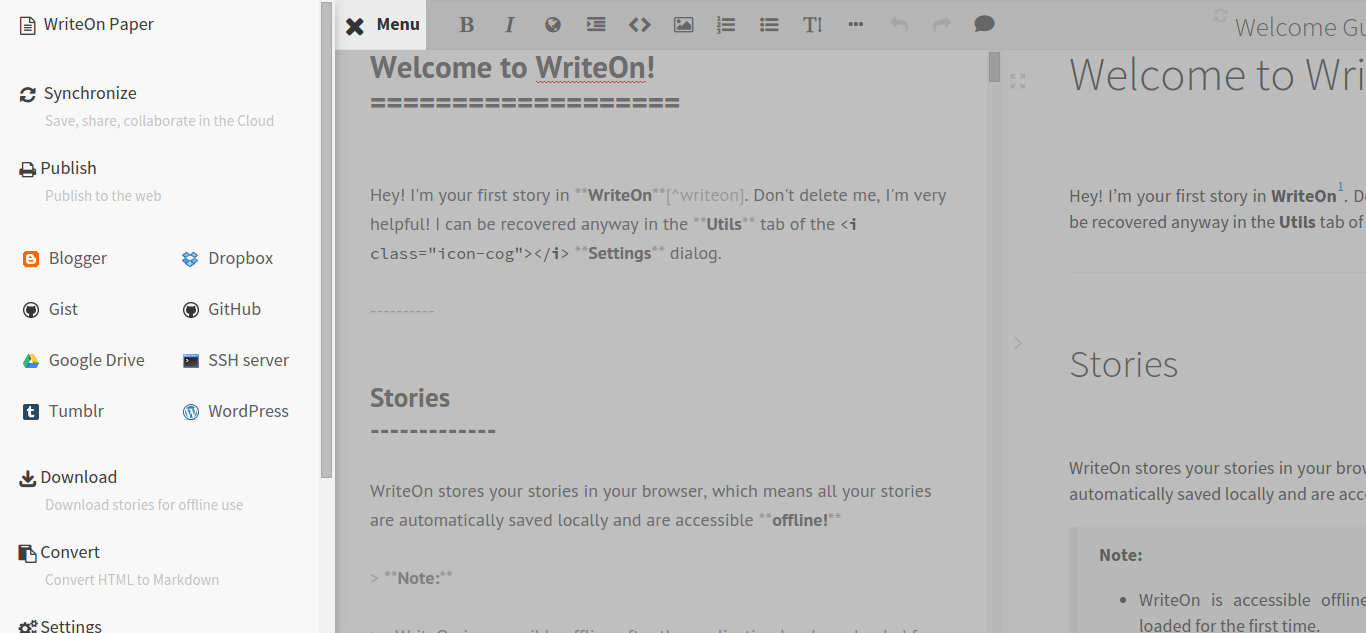Open Settings at bottom of menu
The width and height of the screenshot is (1366, 633).
point(60,626)
